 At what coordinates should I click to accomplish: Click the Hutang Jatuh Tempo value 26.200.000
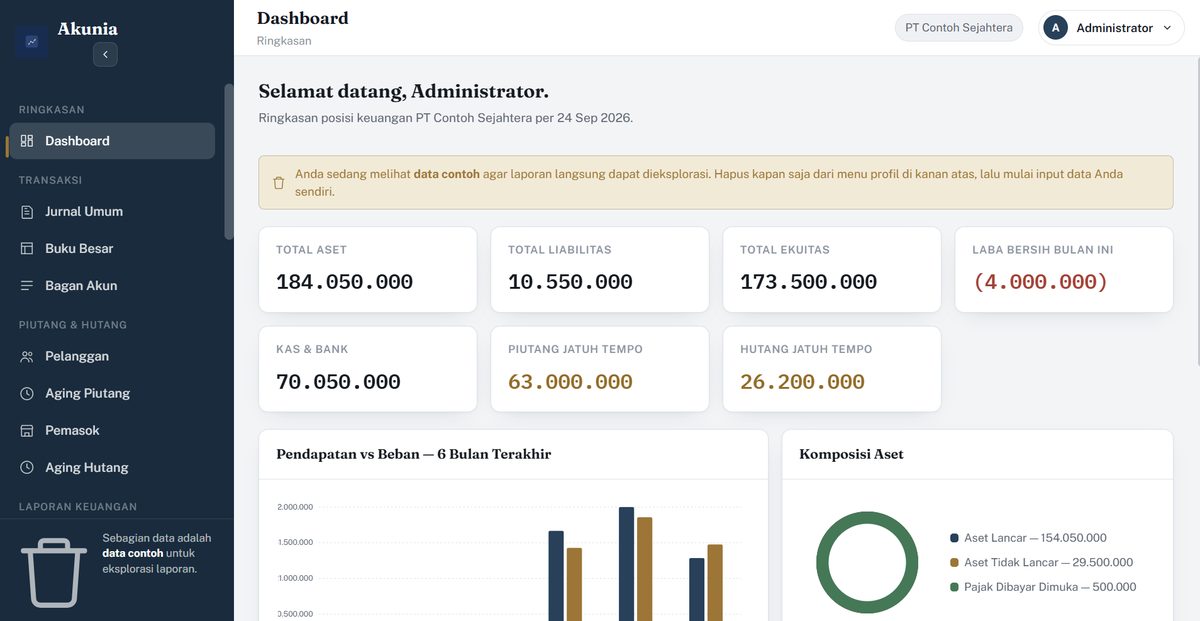click(x=802, y=382)
